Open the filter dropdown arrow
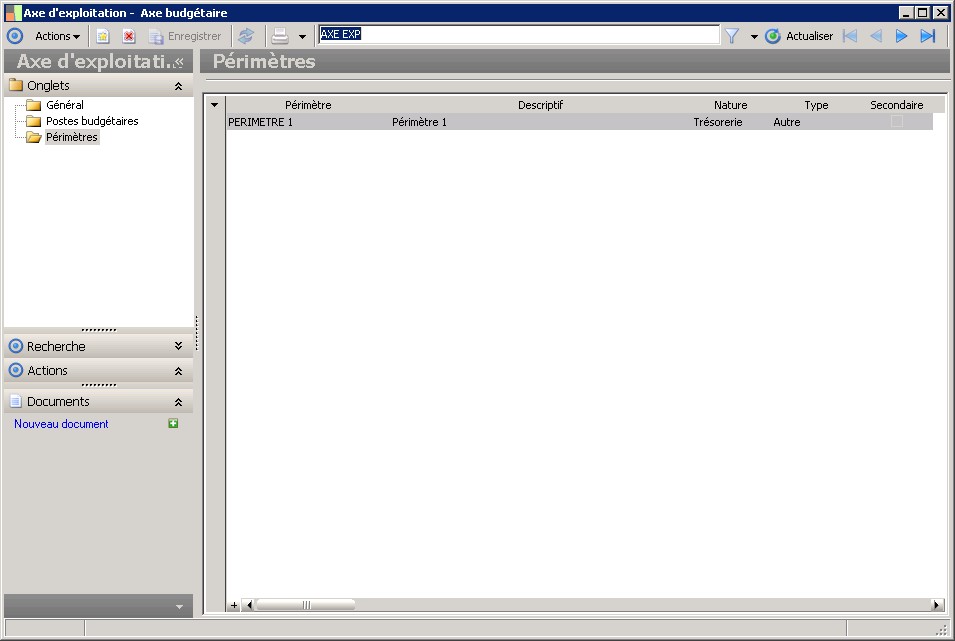The image size is (955, 641). (x=754, y=37)
